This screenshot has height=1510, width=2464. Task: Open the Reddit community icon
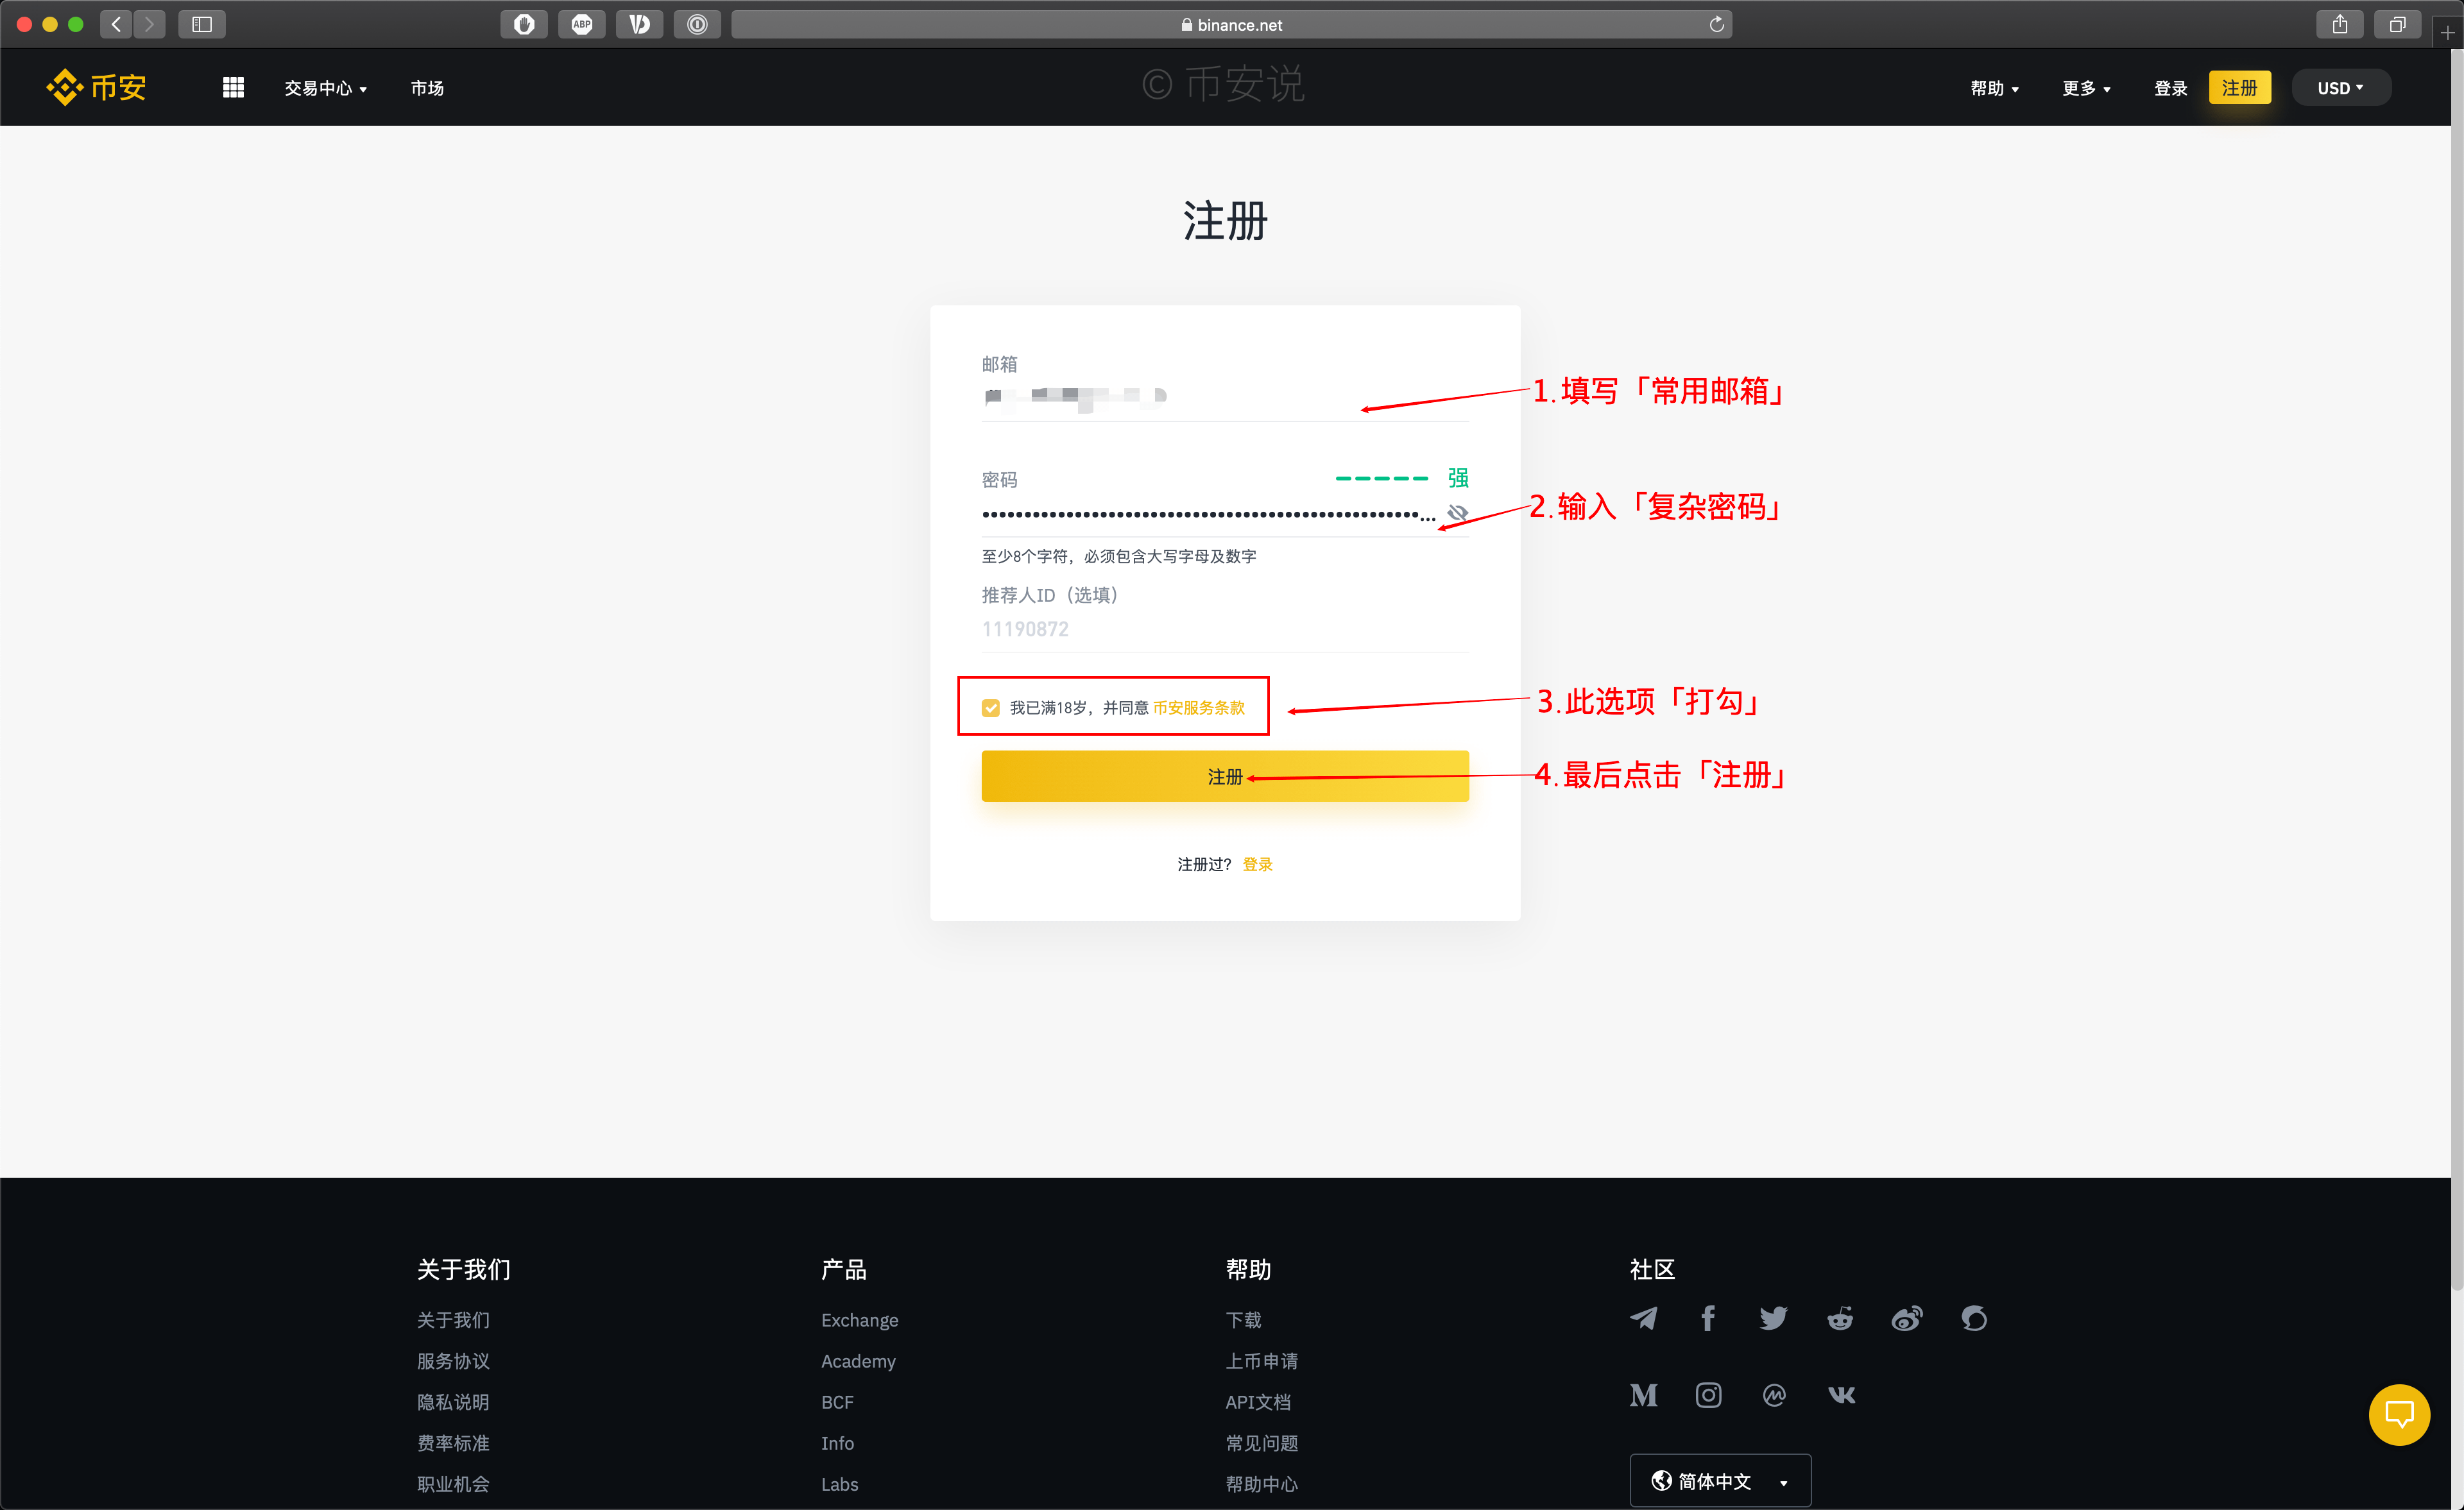point(1840,1318)
